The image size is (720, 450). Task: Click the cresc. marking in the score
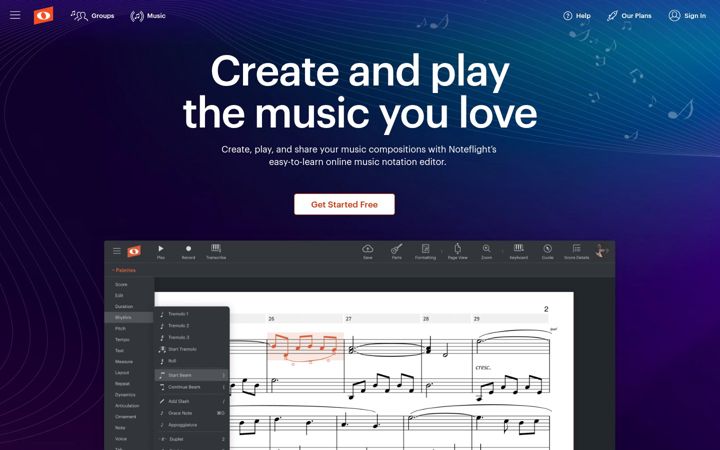coord(483,368)
